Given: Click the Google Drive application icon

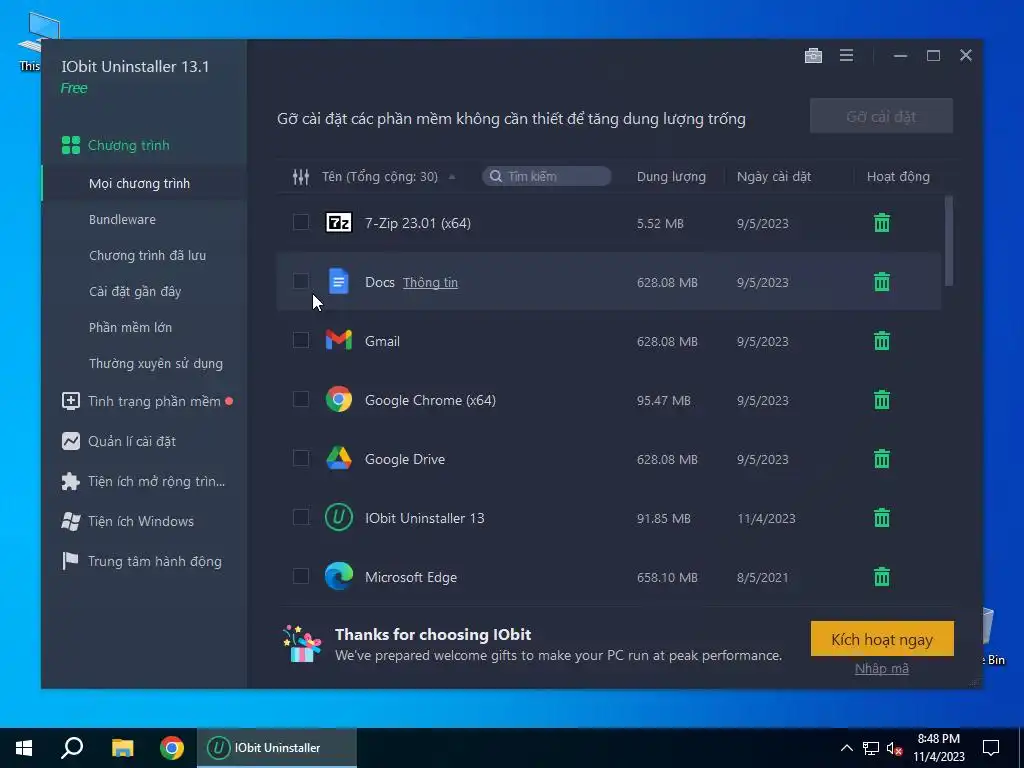Looking at the screenshot, I should 339,458.
